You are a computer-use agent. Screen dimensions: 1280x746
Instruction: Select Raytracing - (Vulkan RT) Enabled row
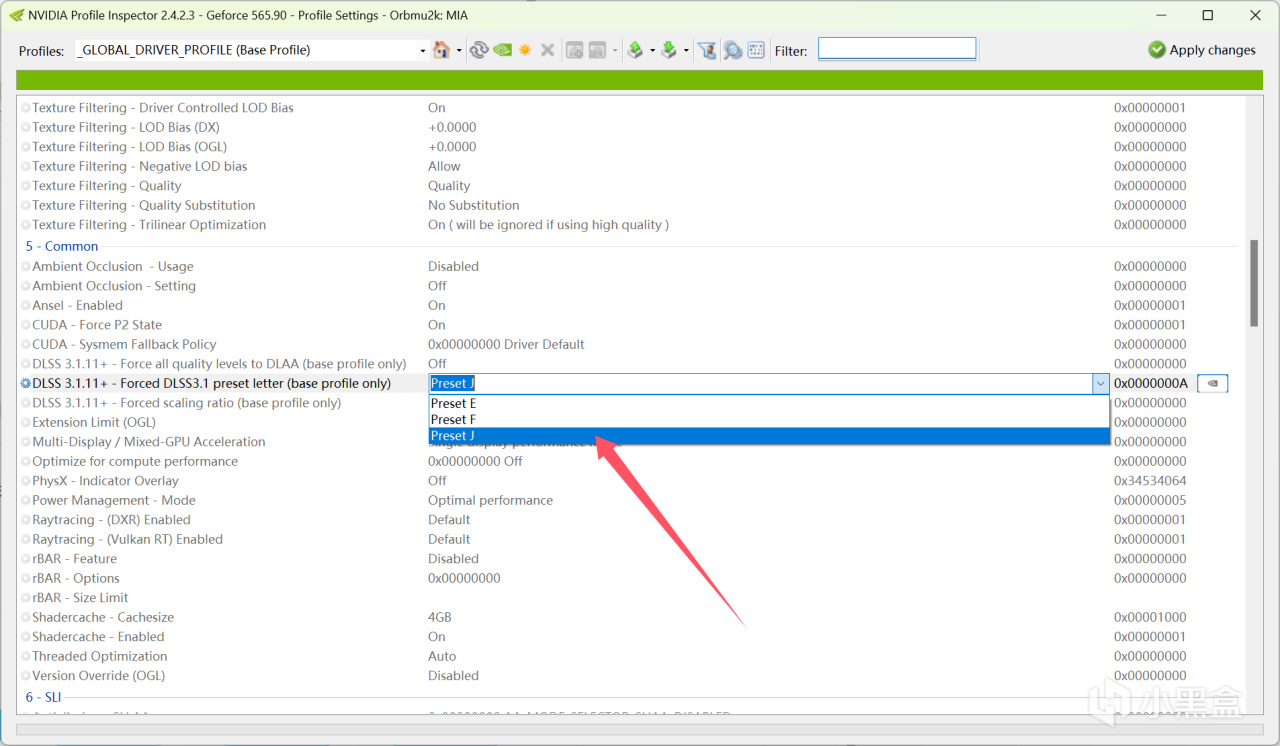pos(127,539)
